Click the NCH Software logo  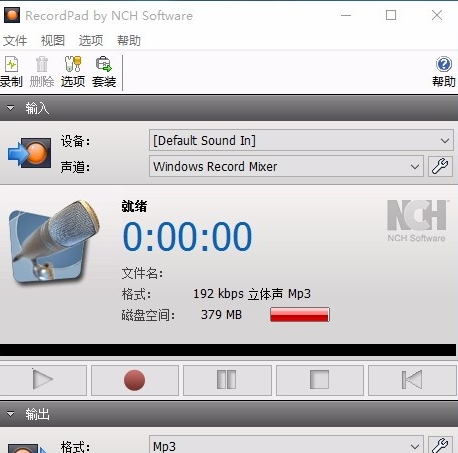(417, 221)
